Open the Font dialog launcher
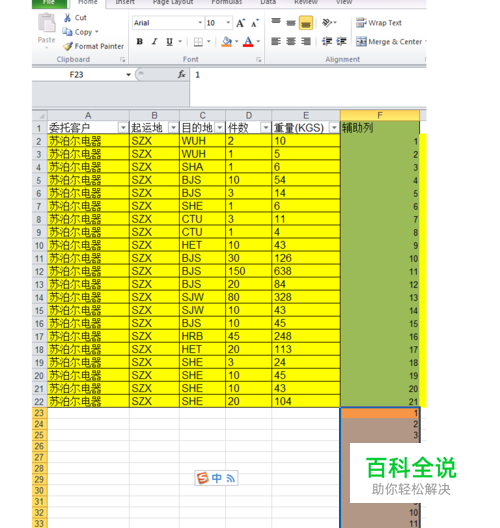The image size is (500, 528). (x=259, y=60)
